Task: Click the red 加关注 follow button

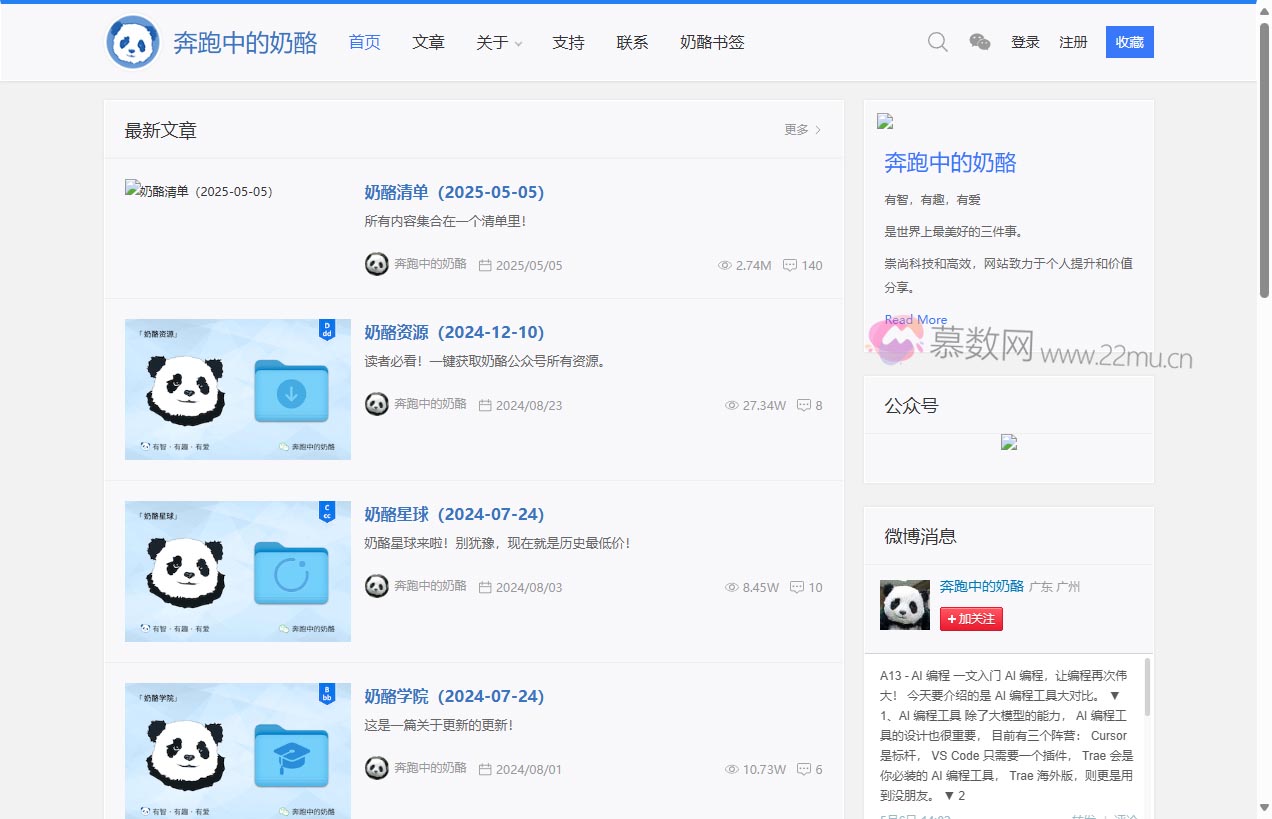Action: [970, 618]
